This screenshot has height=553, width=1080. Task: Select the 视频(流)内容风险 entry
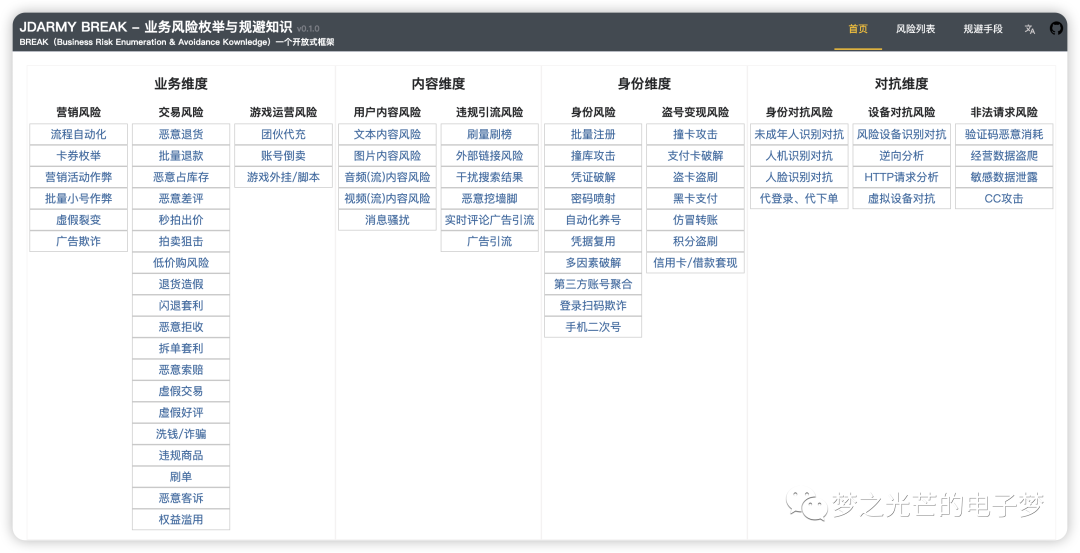point(387,198)
